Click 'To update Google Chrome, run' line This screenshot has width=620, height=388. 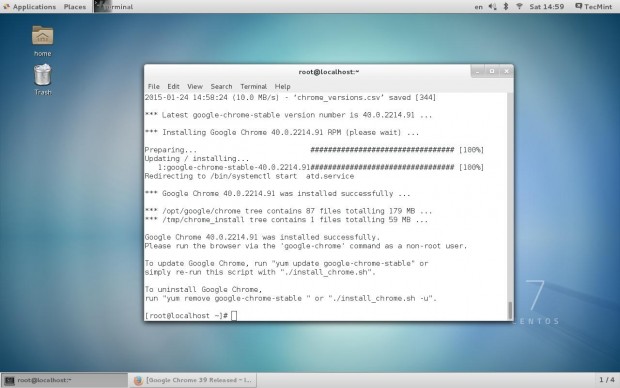[286, 263]
